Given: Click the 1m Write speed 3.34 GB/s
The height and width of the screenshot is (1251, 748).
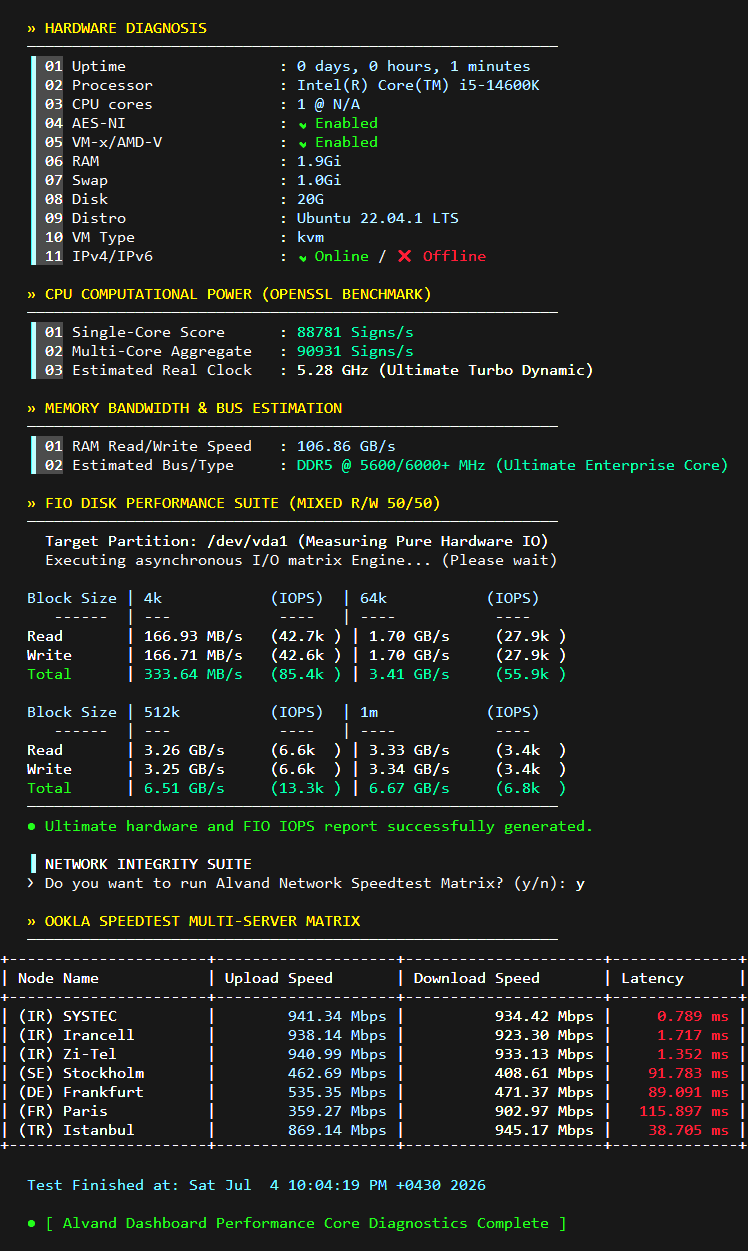Looking at the screenshot, I should coord(409,769).
